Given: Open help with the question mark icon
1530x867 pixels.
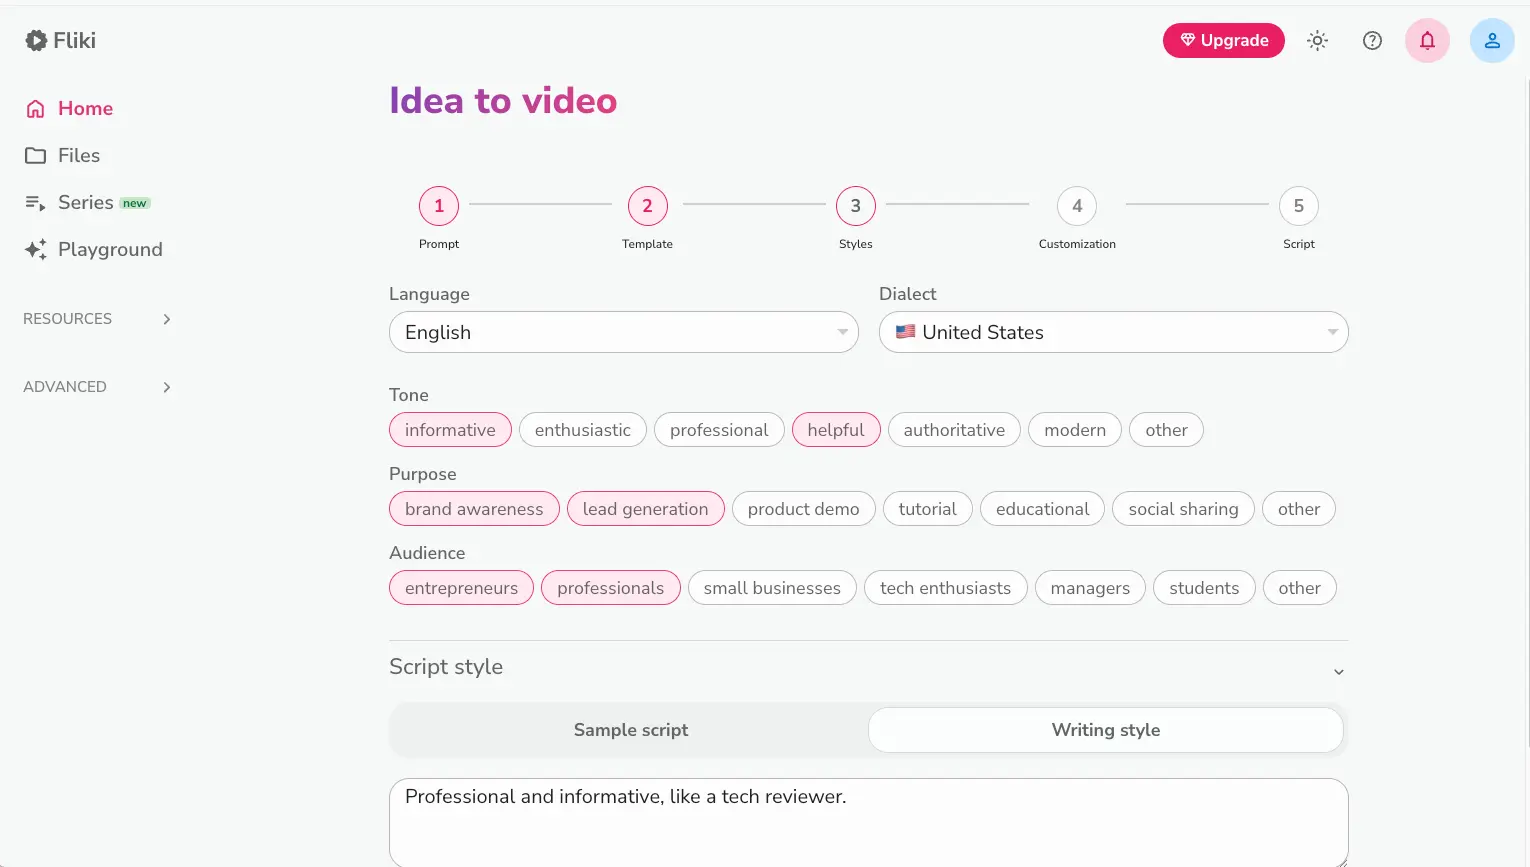Looking at the screenshot, I should [x=1372, y=40].
